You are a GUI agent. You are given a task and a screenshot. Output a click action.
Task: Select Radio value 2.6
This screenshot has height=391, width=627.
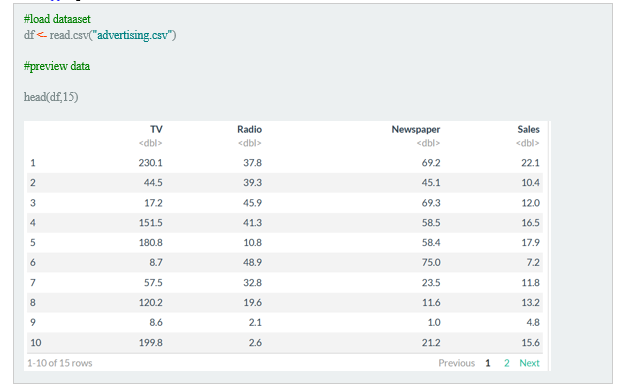point(255,343)
